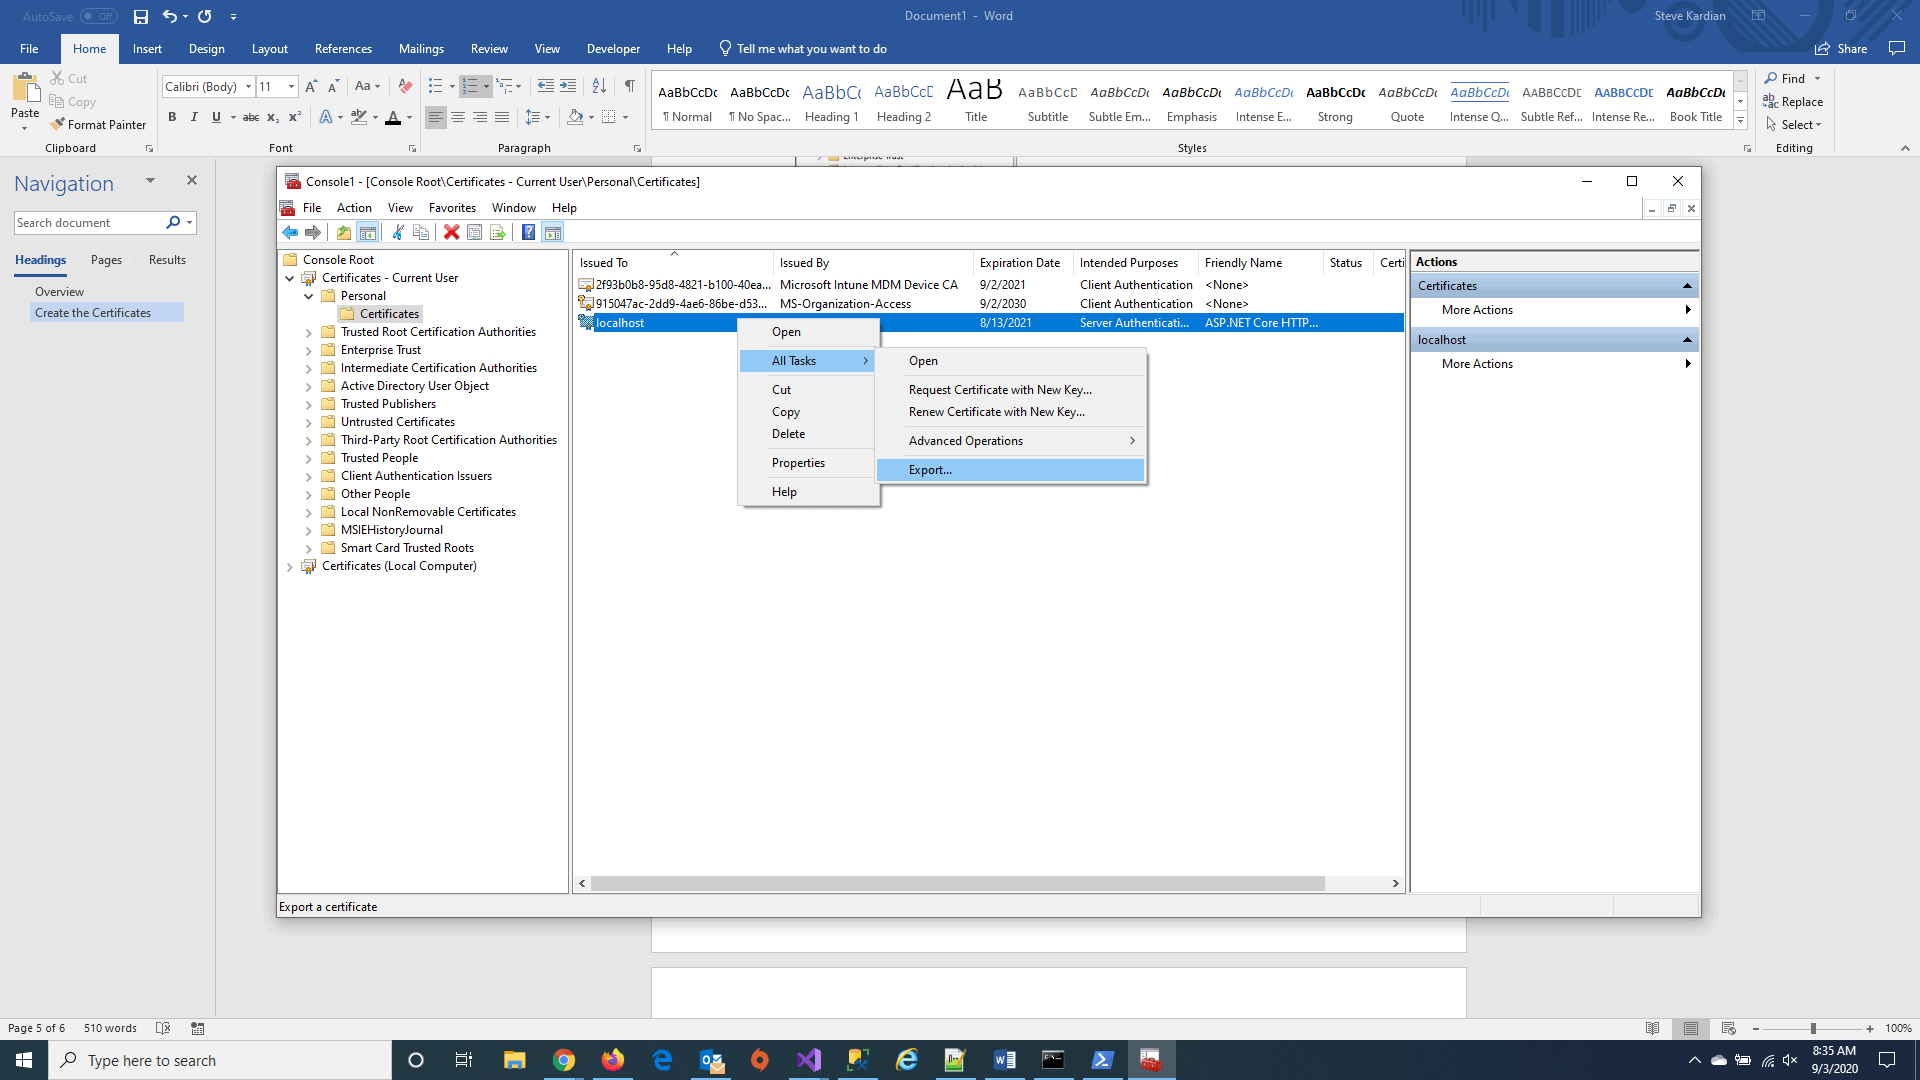This screenshot has height=1080, width=1920.
Task: Switch to Pages tab in Navigation pane
Action: click(106, 260)
